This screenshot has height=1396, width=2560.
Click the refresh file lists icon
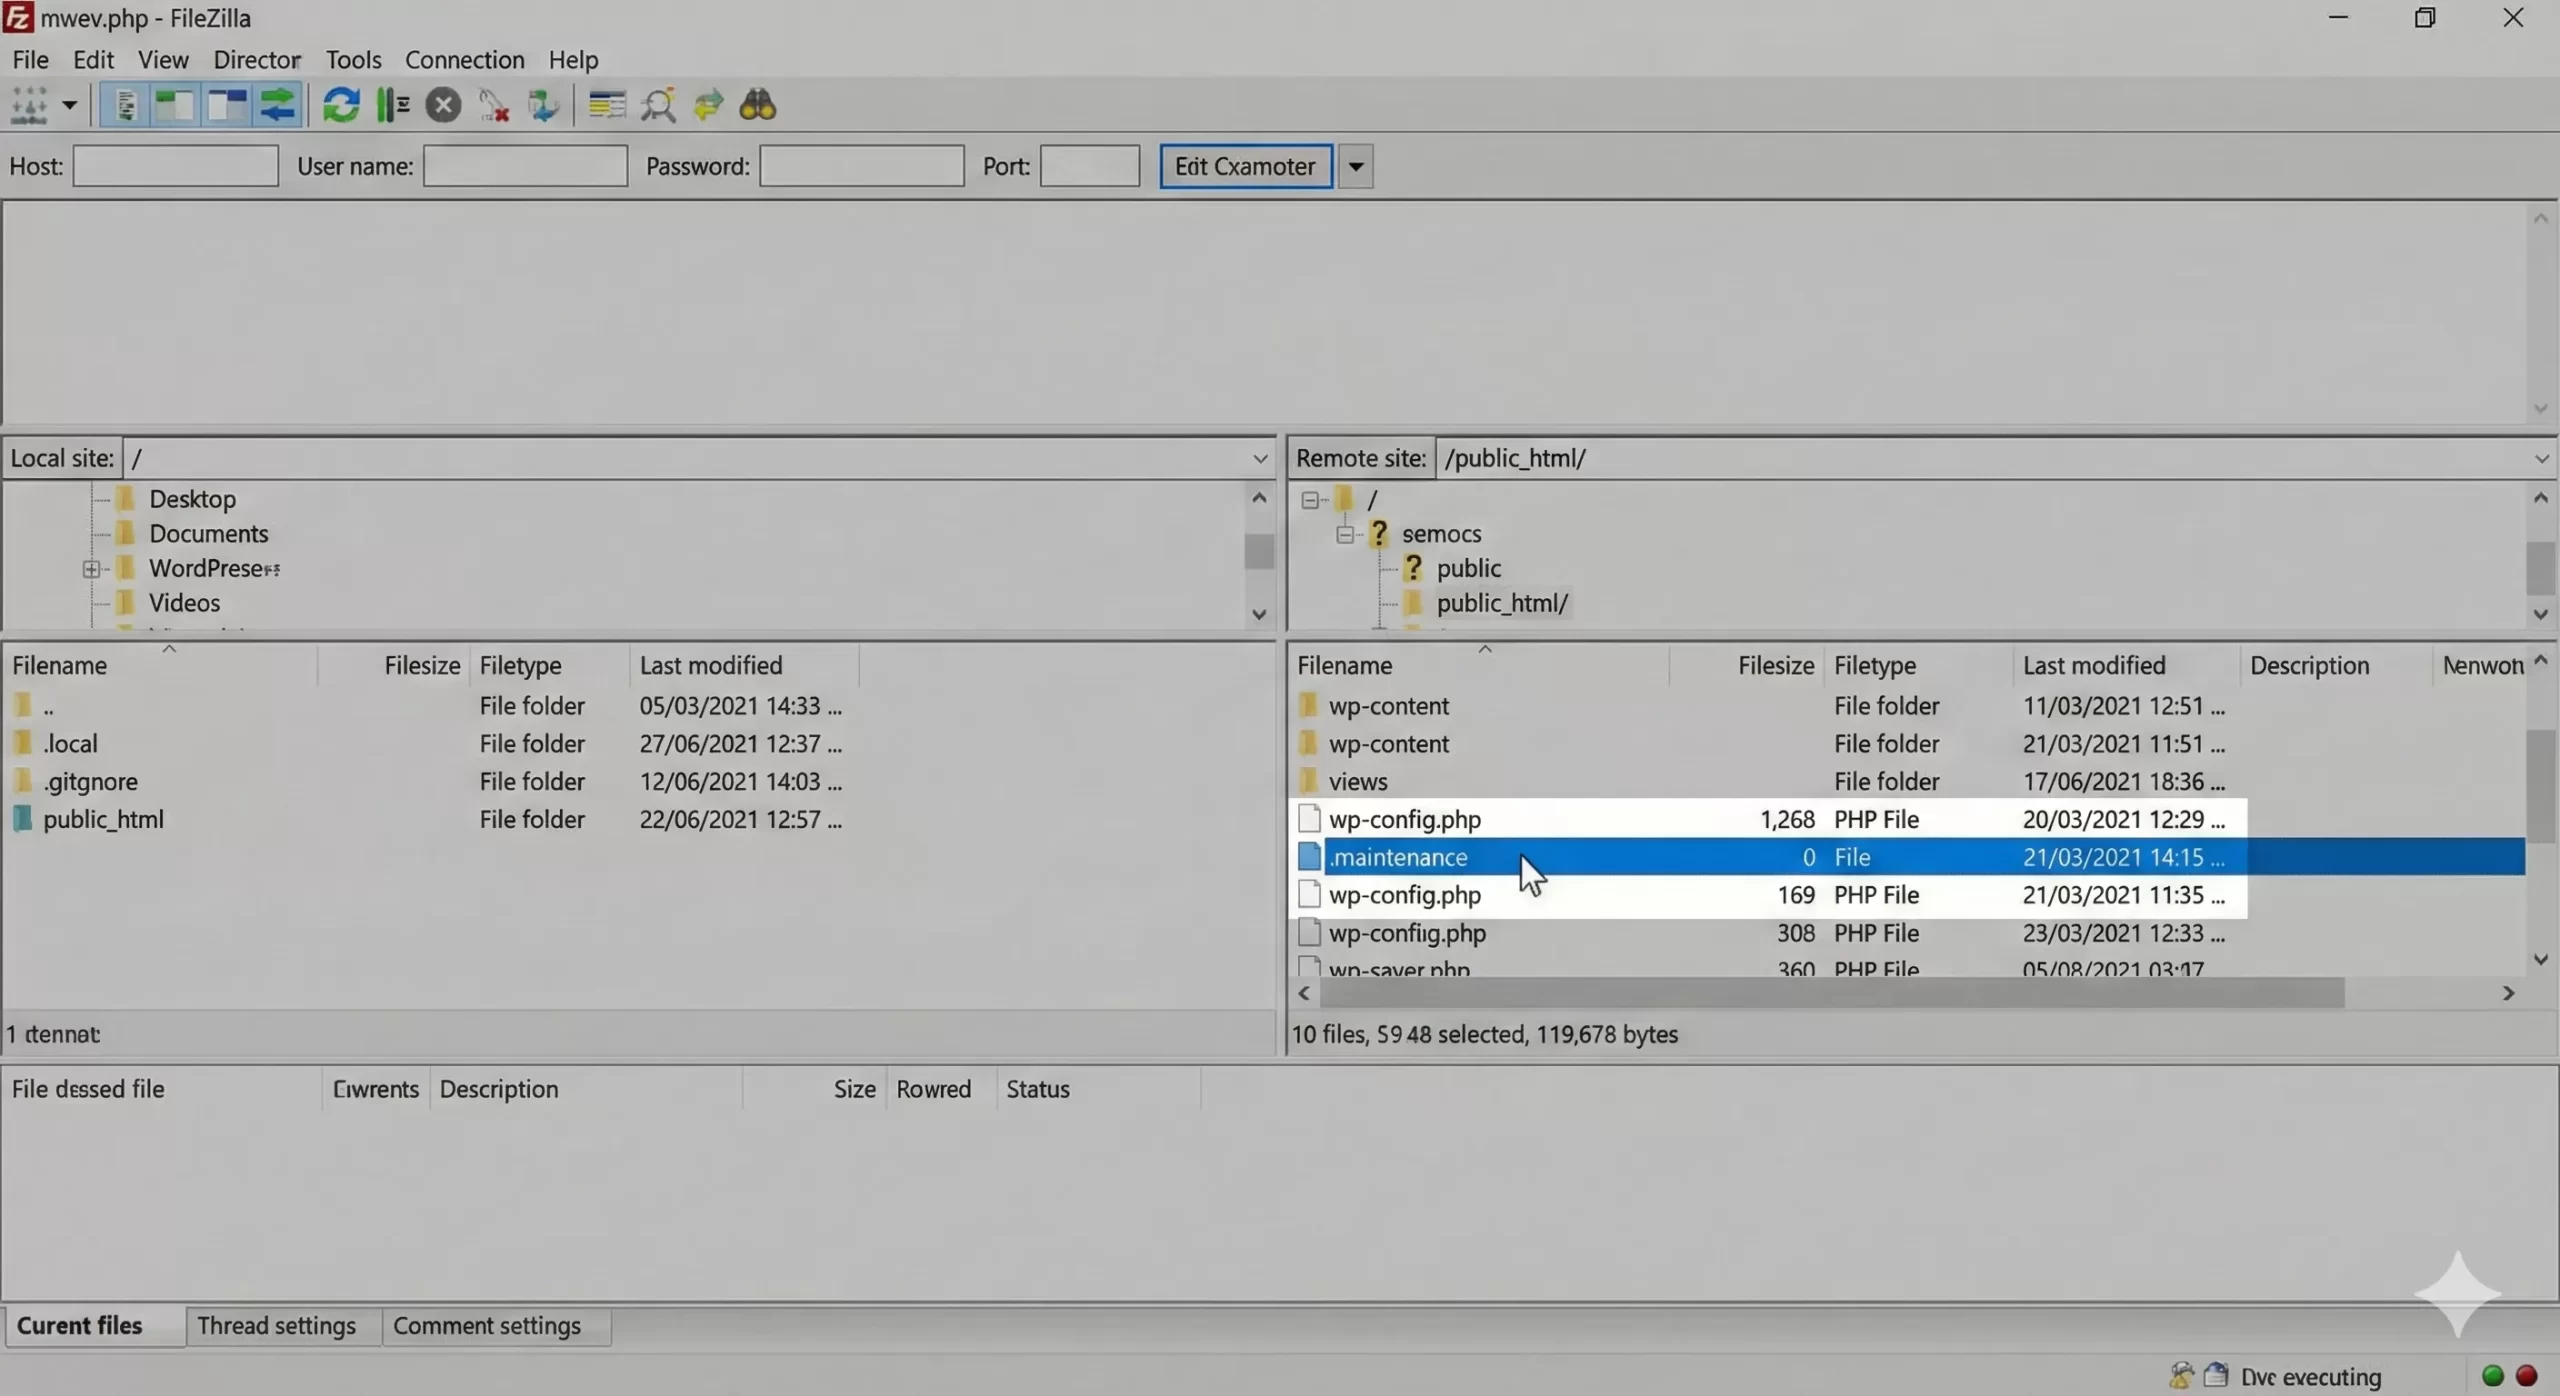pyautogui.click(x=341, y=105)
